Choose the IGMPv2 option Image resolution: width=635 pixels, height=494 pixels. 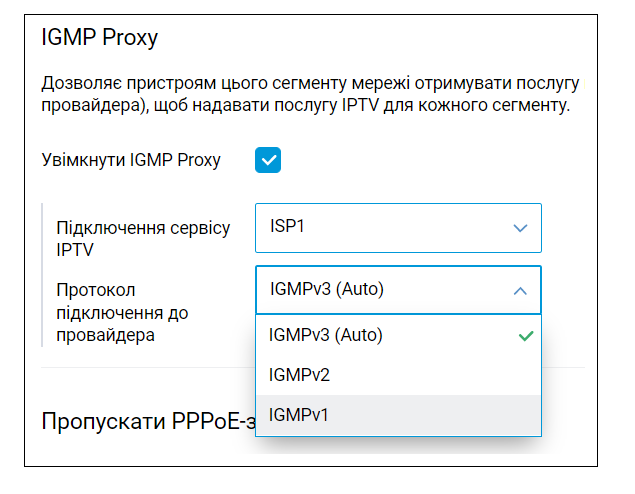[x=398, y=375]
